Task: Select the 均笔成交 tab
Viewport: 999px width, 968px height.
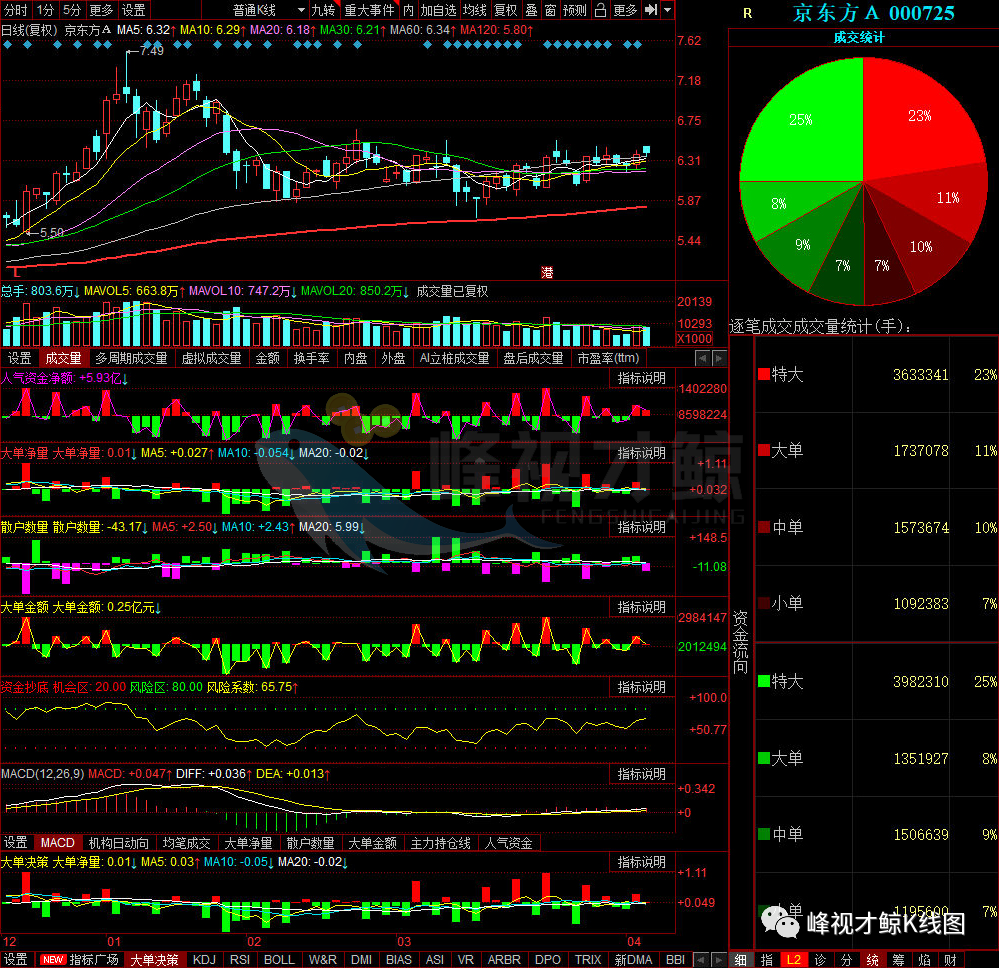Action: (x=186, y=842)
